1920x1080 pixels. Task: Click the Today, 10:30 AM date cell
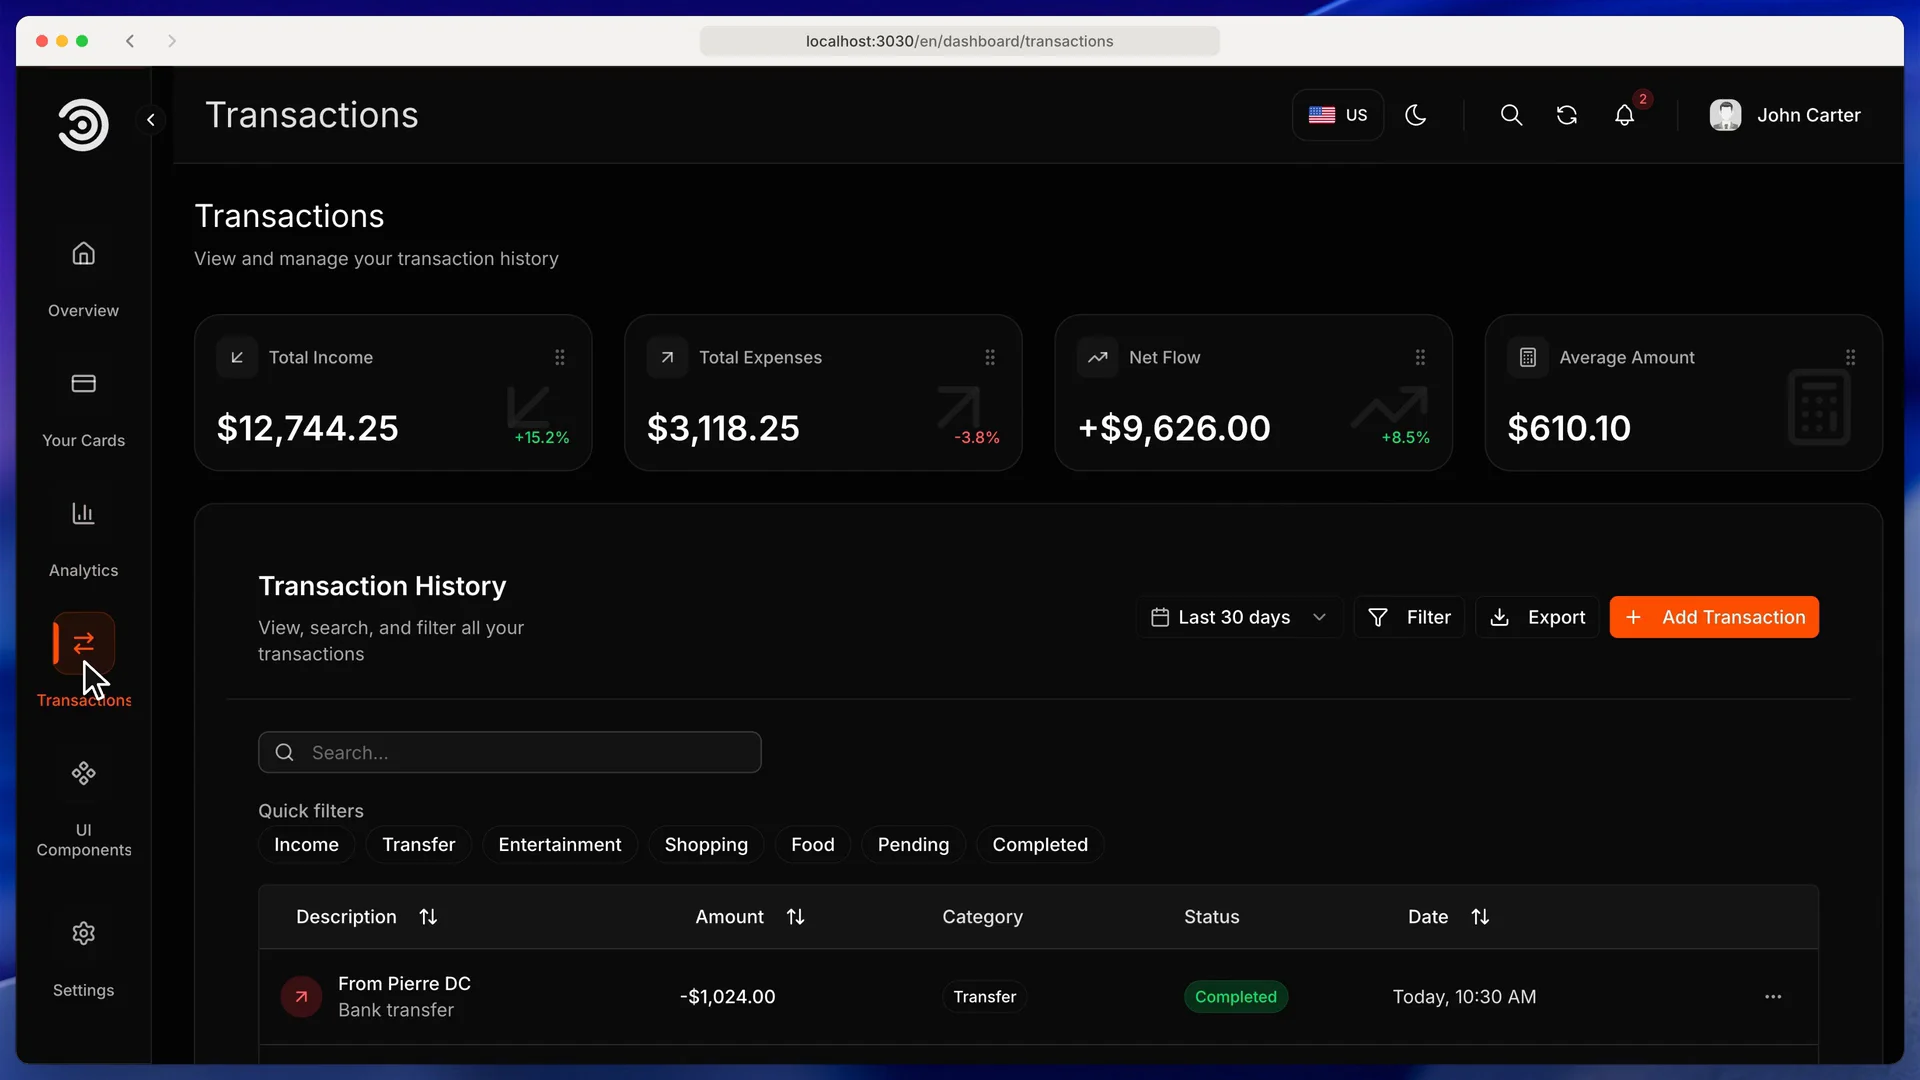pyautogui.click(x=1464, y=997)
